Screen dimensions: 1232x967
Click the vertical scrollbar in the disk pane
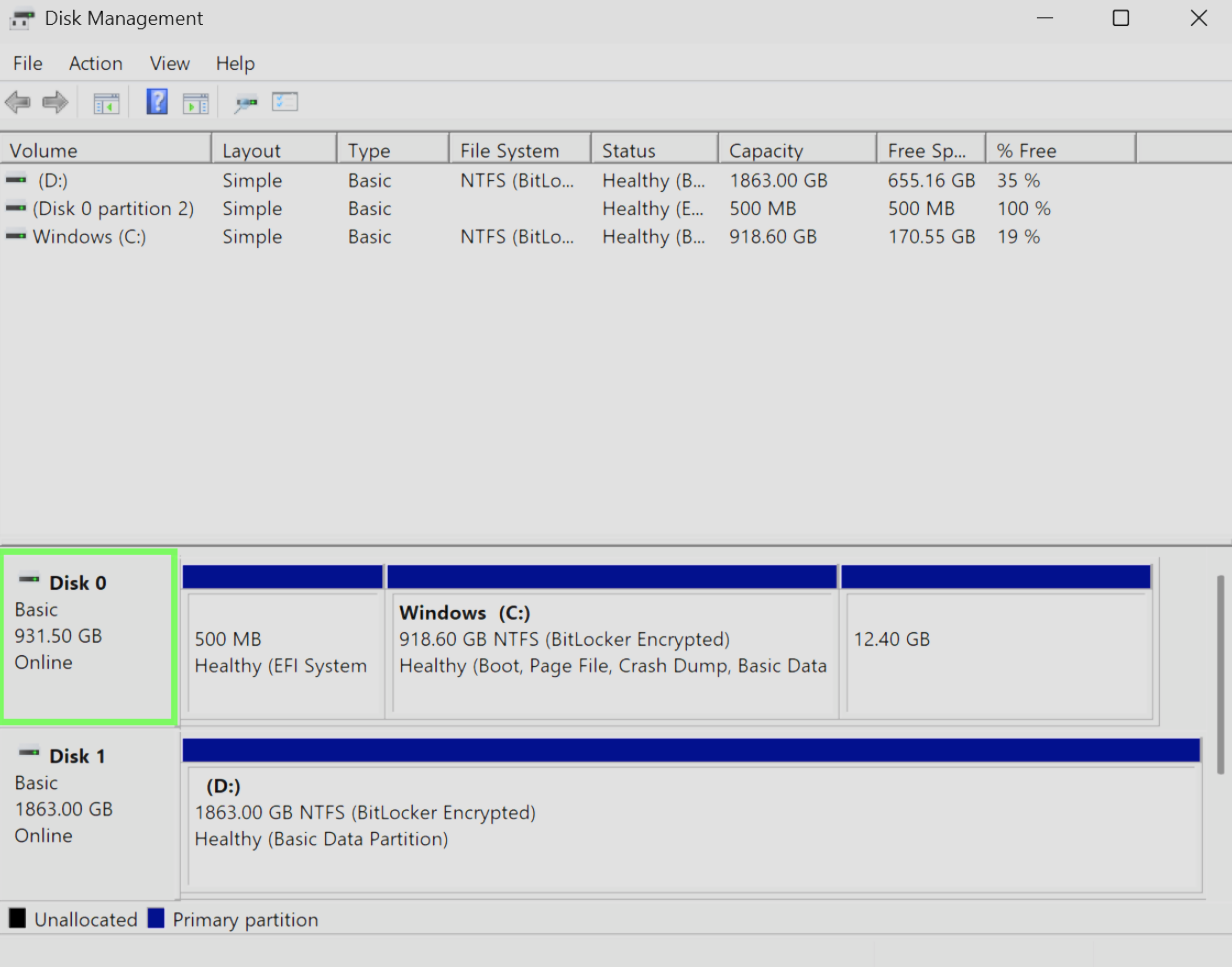pyautogui.click(x=1220, y=674)
